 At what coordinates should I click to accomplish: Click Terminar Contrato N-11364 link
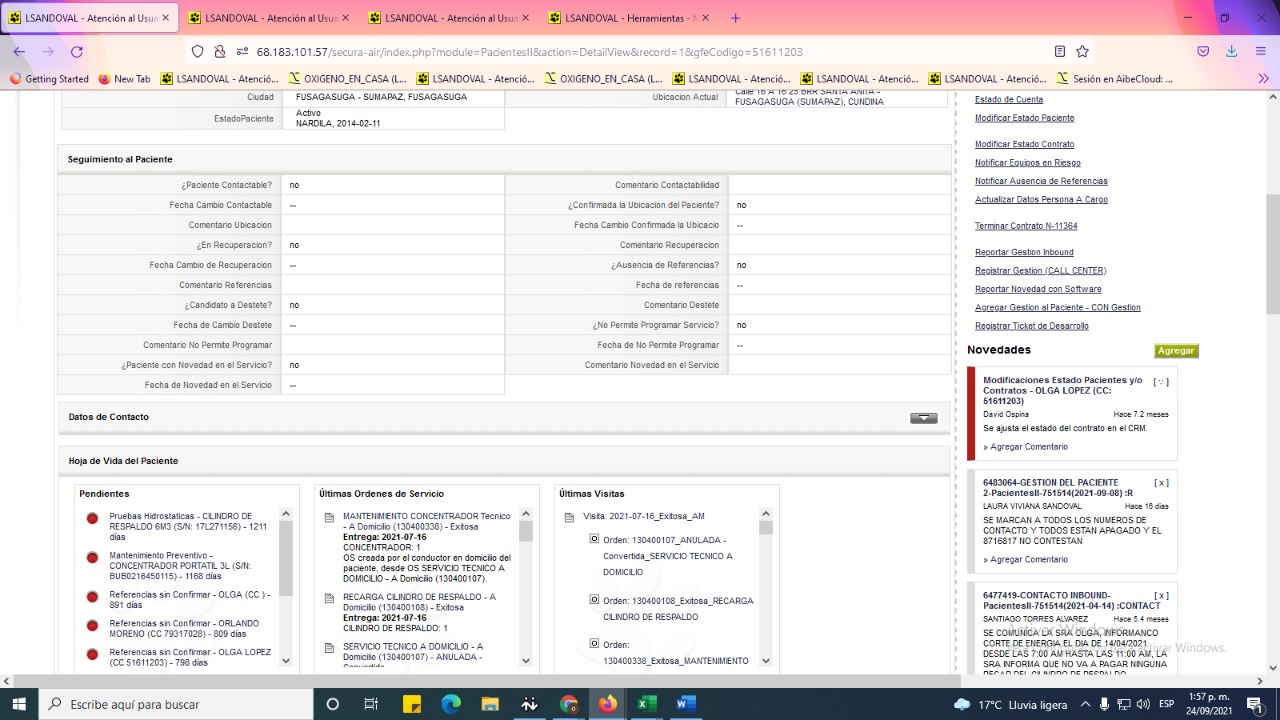tap(1026, 226)
